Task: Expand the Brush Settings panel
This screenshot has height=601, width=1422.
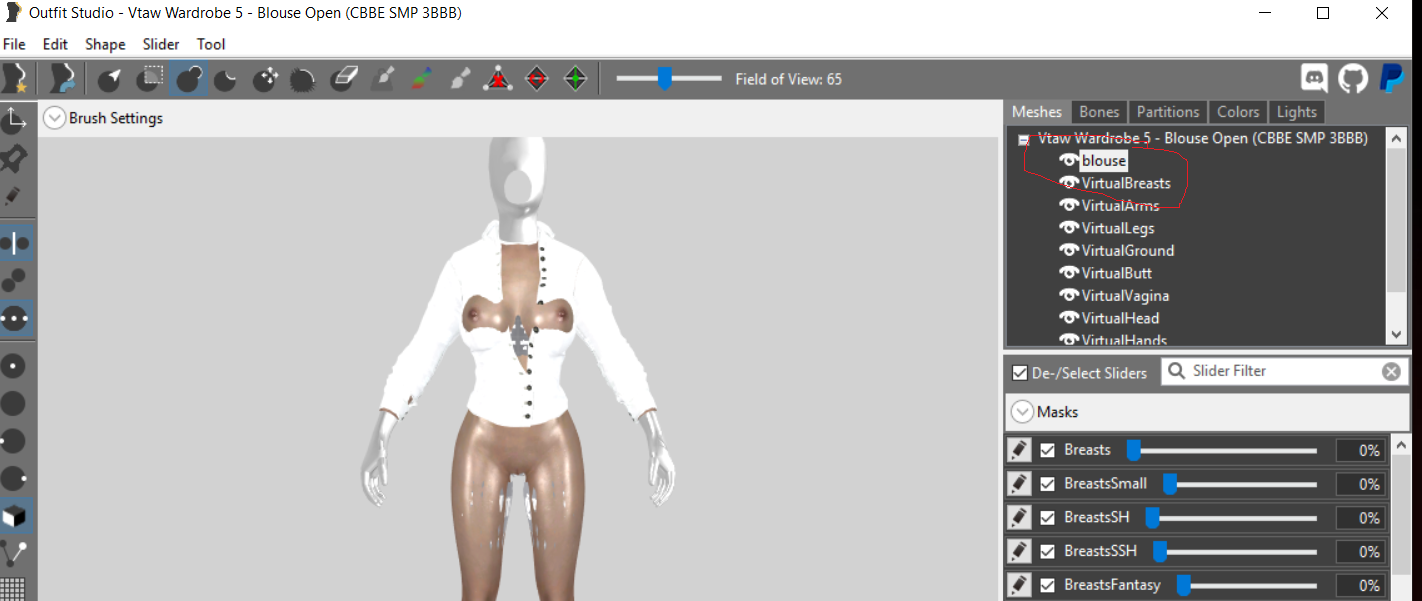Action: click(x=55, y=118)
